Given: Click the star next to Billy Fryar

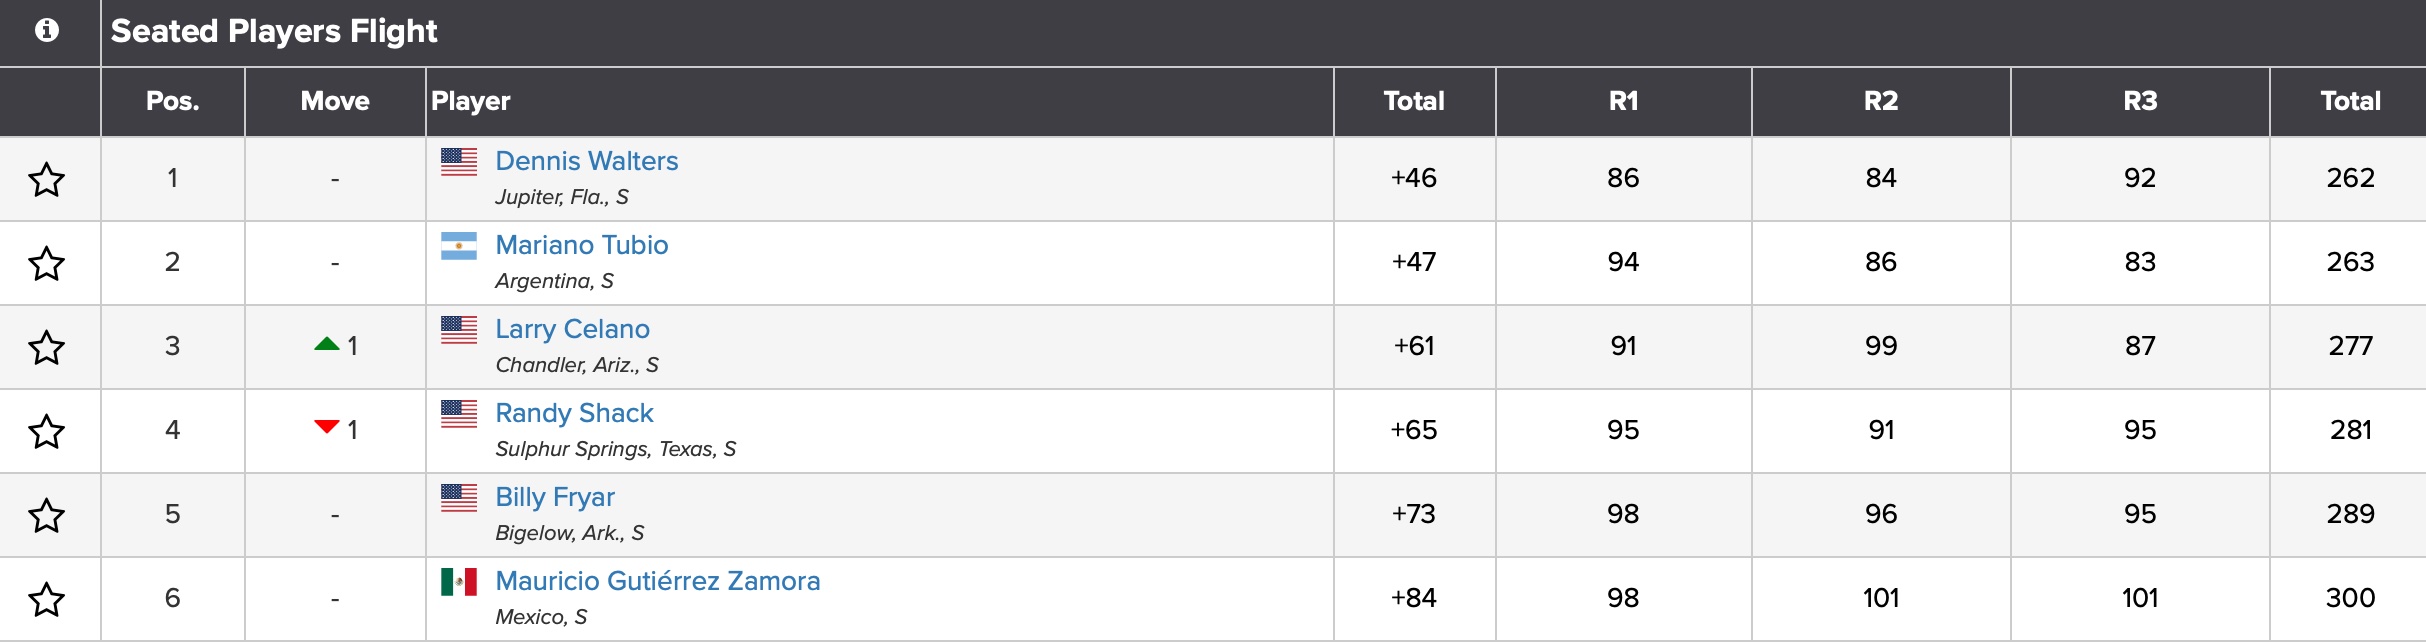Looking at the screenshot, I should click(x=46, y=516).
